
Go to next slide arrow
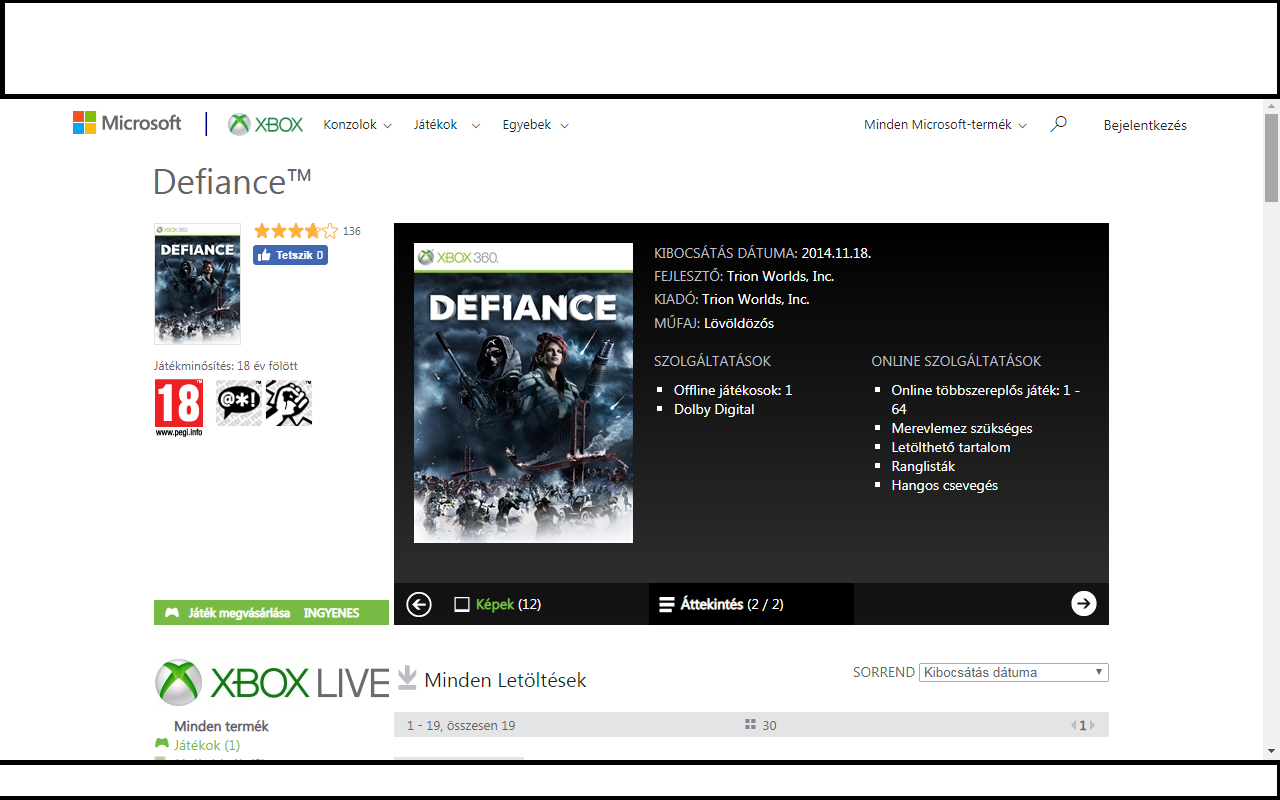click(x=1084, y=603)
